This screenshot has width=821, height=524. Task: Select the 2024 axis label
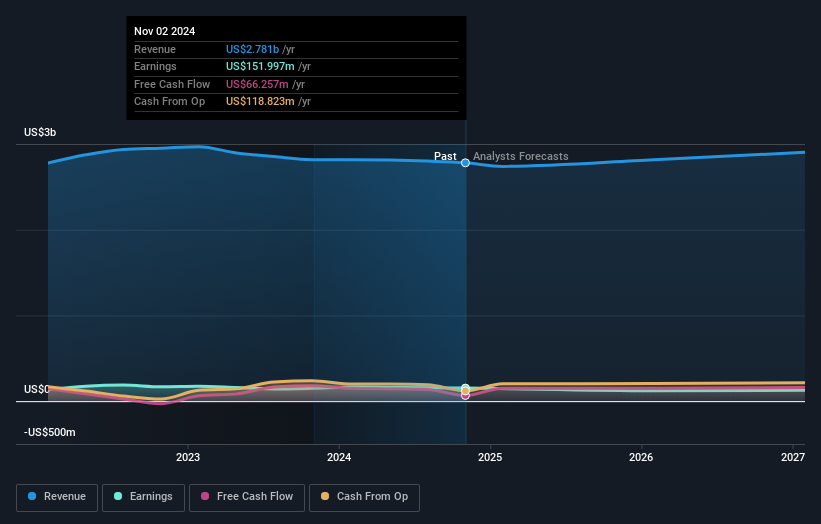[339, 457]
